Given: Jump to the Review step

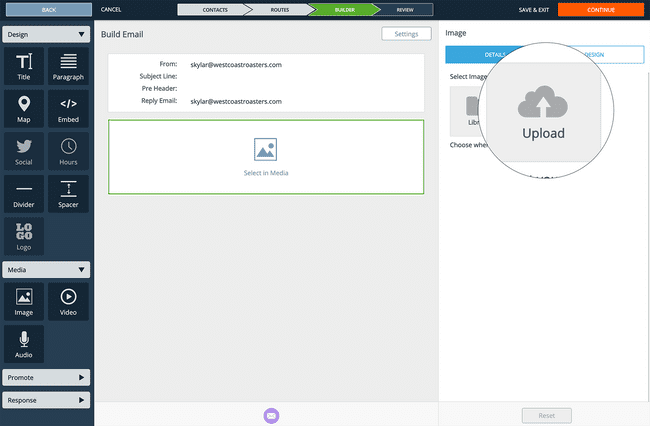Looking at the screenshot, I should 405,10.
